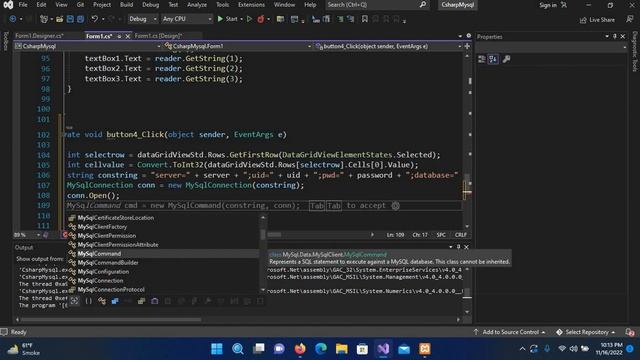Undo the last action with the Undo icon
This screenshot has height=360, width=640.
pos(95,19)
